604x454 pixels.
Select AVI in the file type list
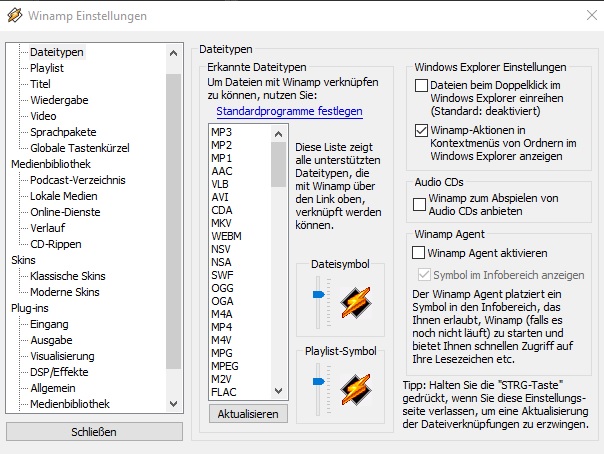click(x=220, y=197)
